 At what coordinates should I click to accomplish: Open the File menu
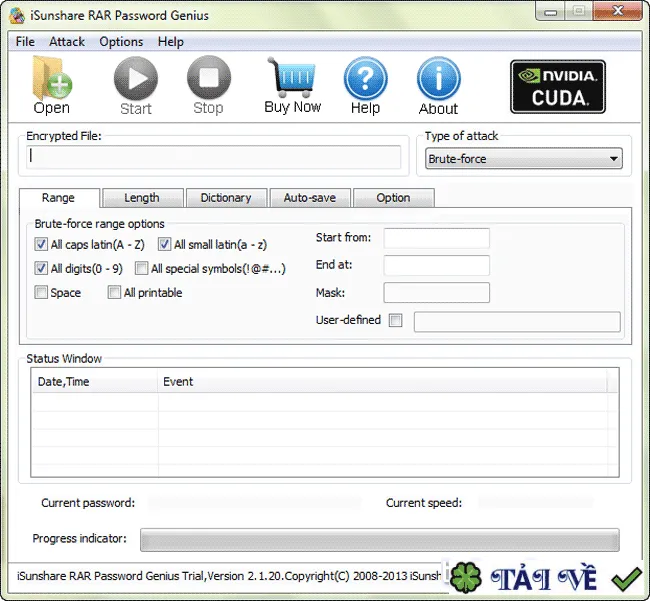pyautogui.click(x=25, y=41)
